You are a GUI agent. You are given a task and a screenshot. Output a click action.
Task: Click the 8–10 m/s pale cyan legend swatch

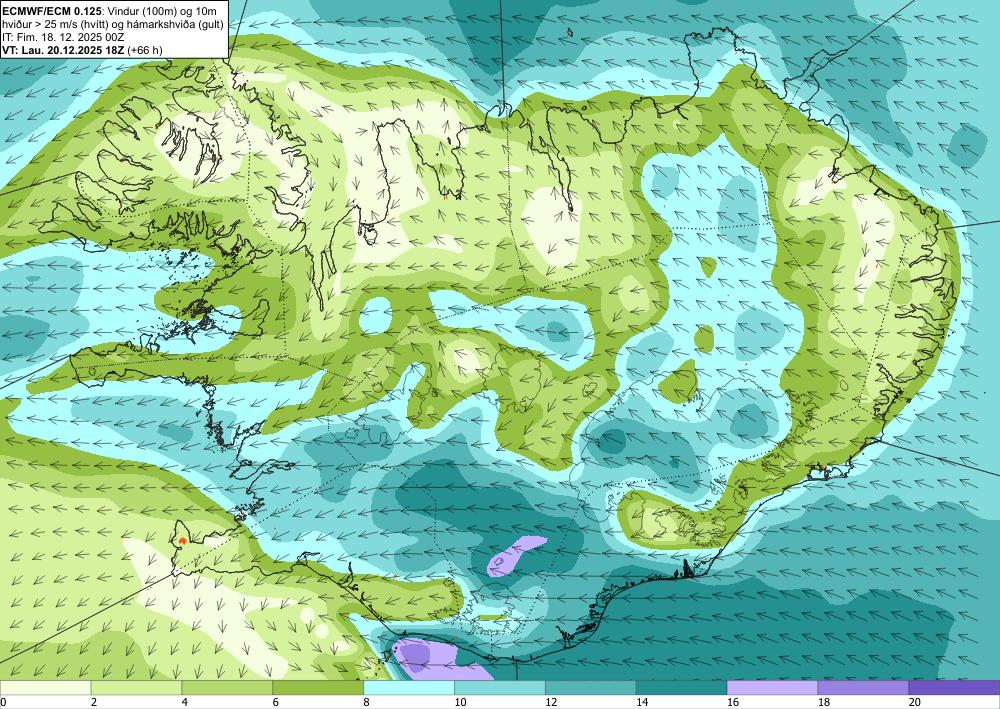[x=409, y=688]
